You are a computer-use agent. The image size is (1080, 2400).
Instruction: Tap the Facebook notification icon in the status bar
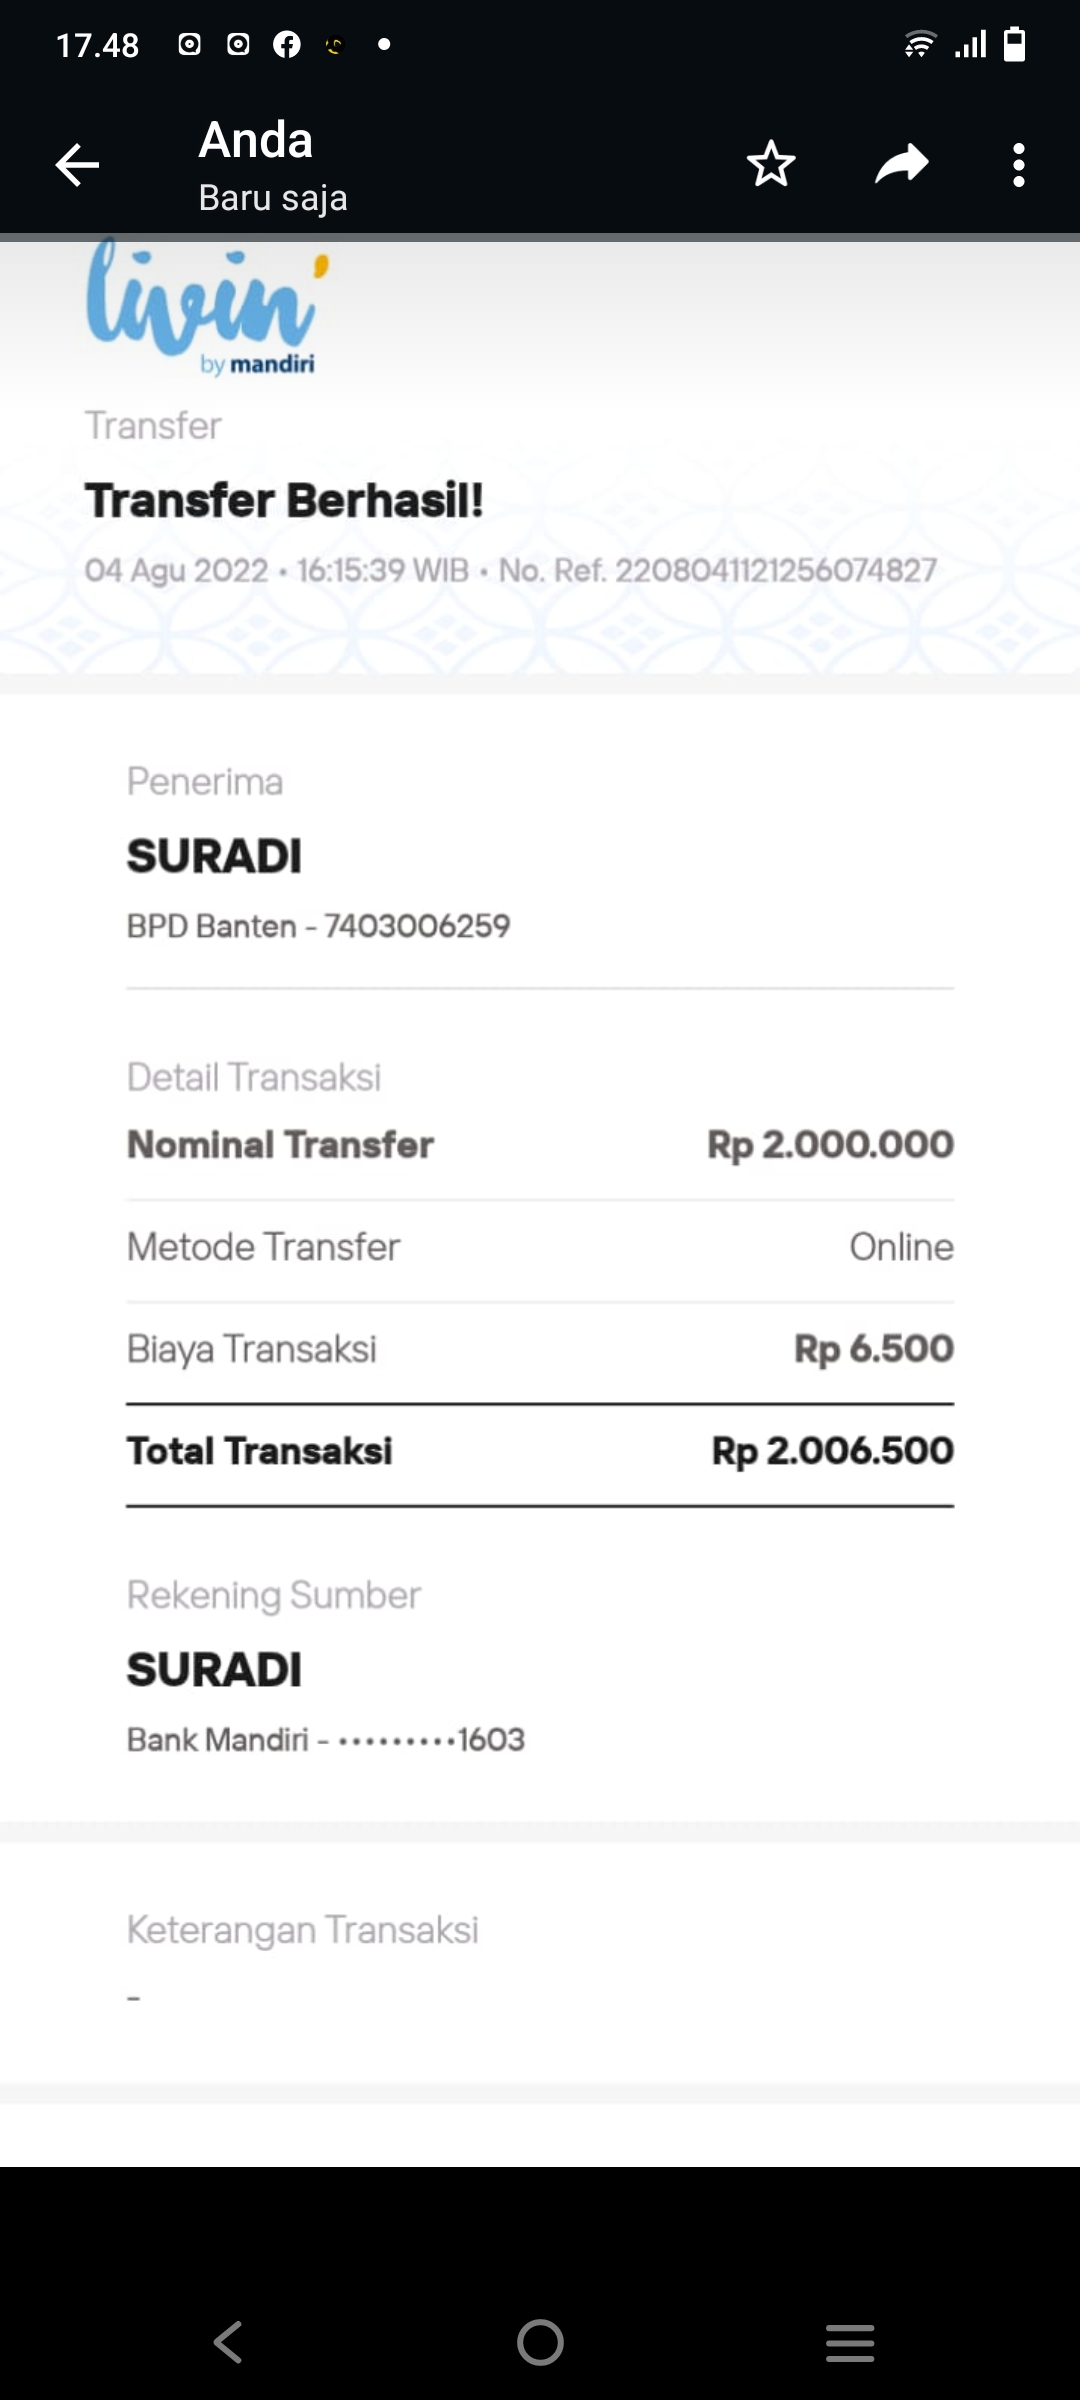coord(287,45)
